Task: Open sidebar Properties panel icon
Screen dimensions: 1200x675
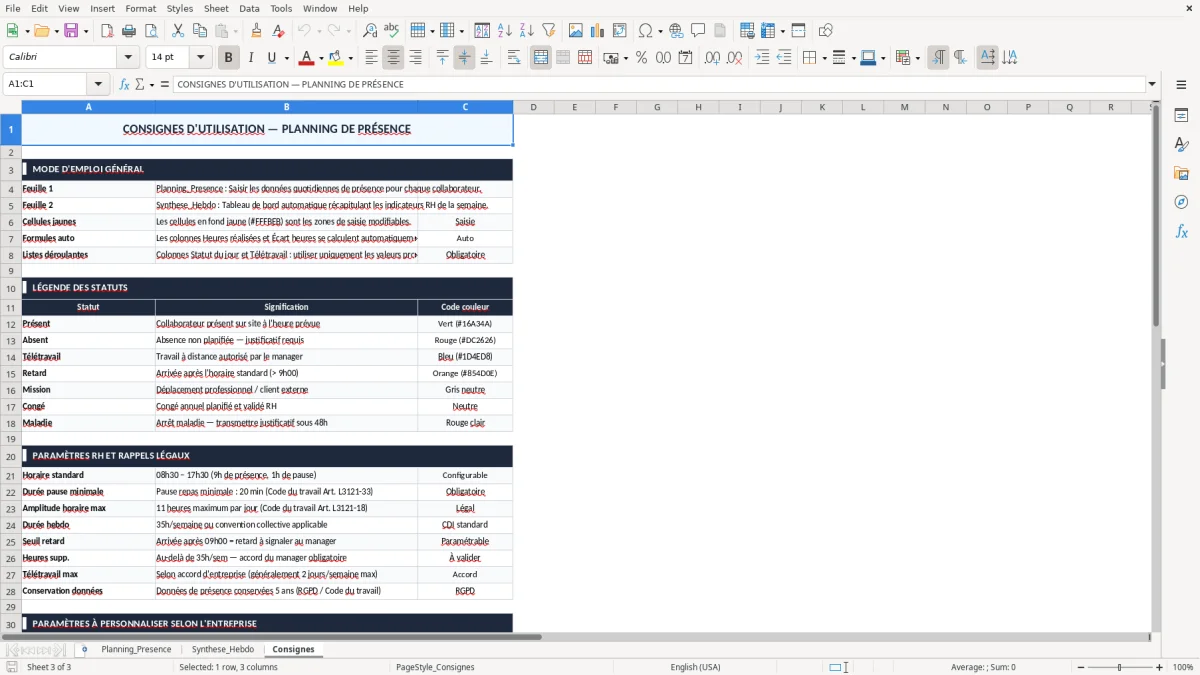Action: click(x=1181, y=115)
